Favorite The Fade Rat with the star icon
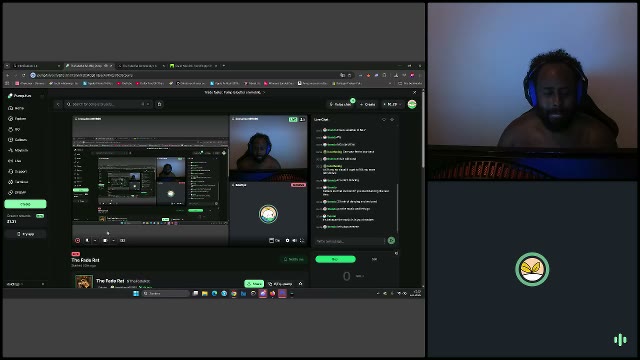 301,284
